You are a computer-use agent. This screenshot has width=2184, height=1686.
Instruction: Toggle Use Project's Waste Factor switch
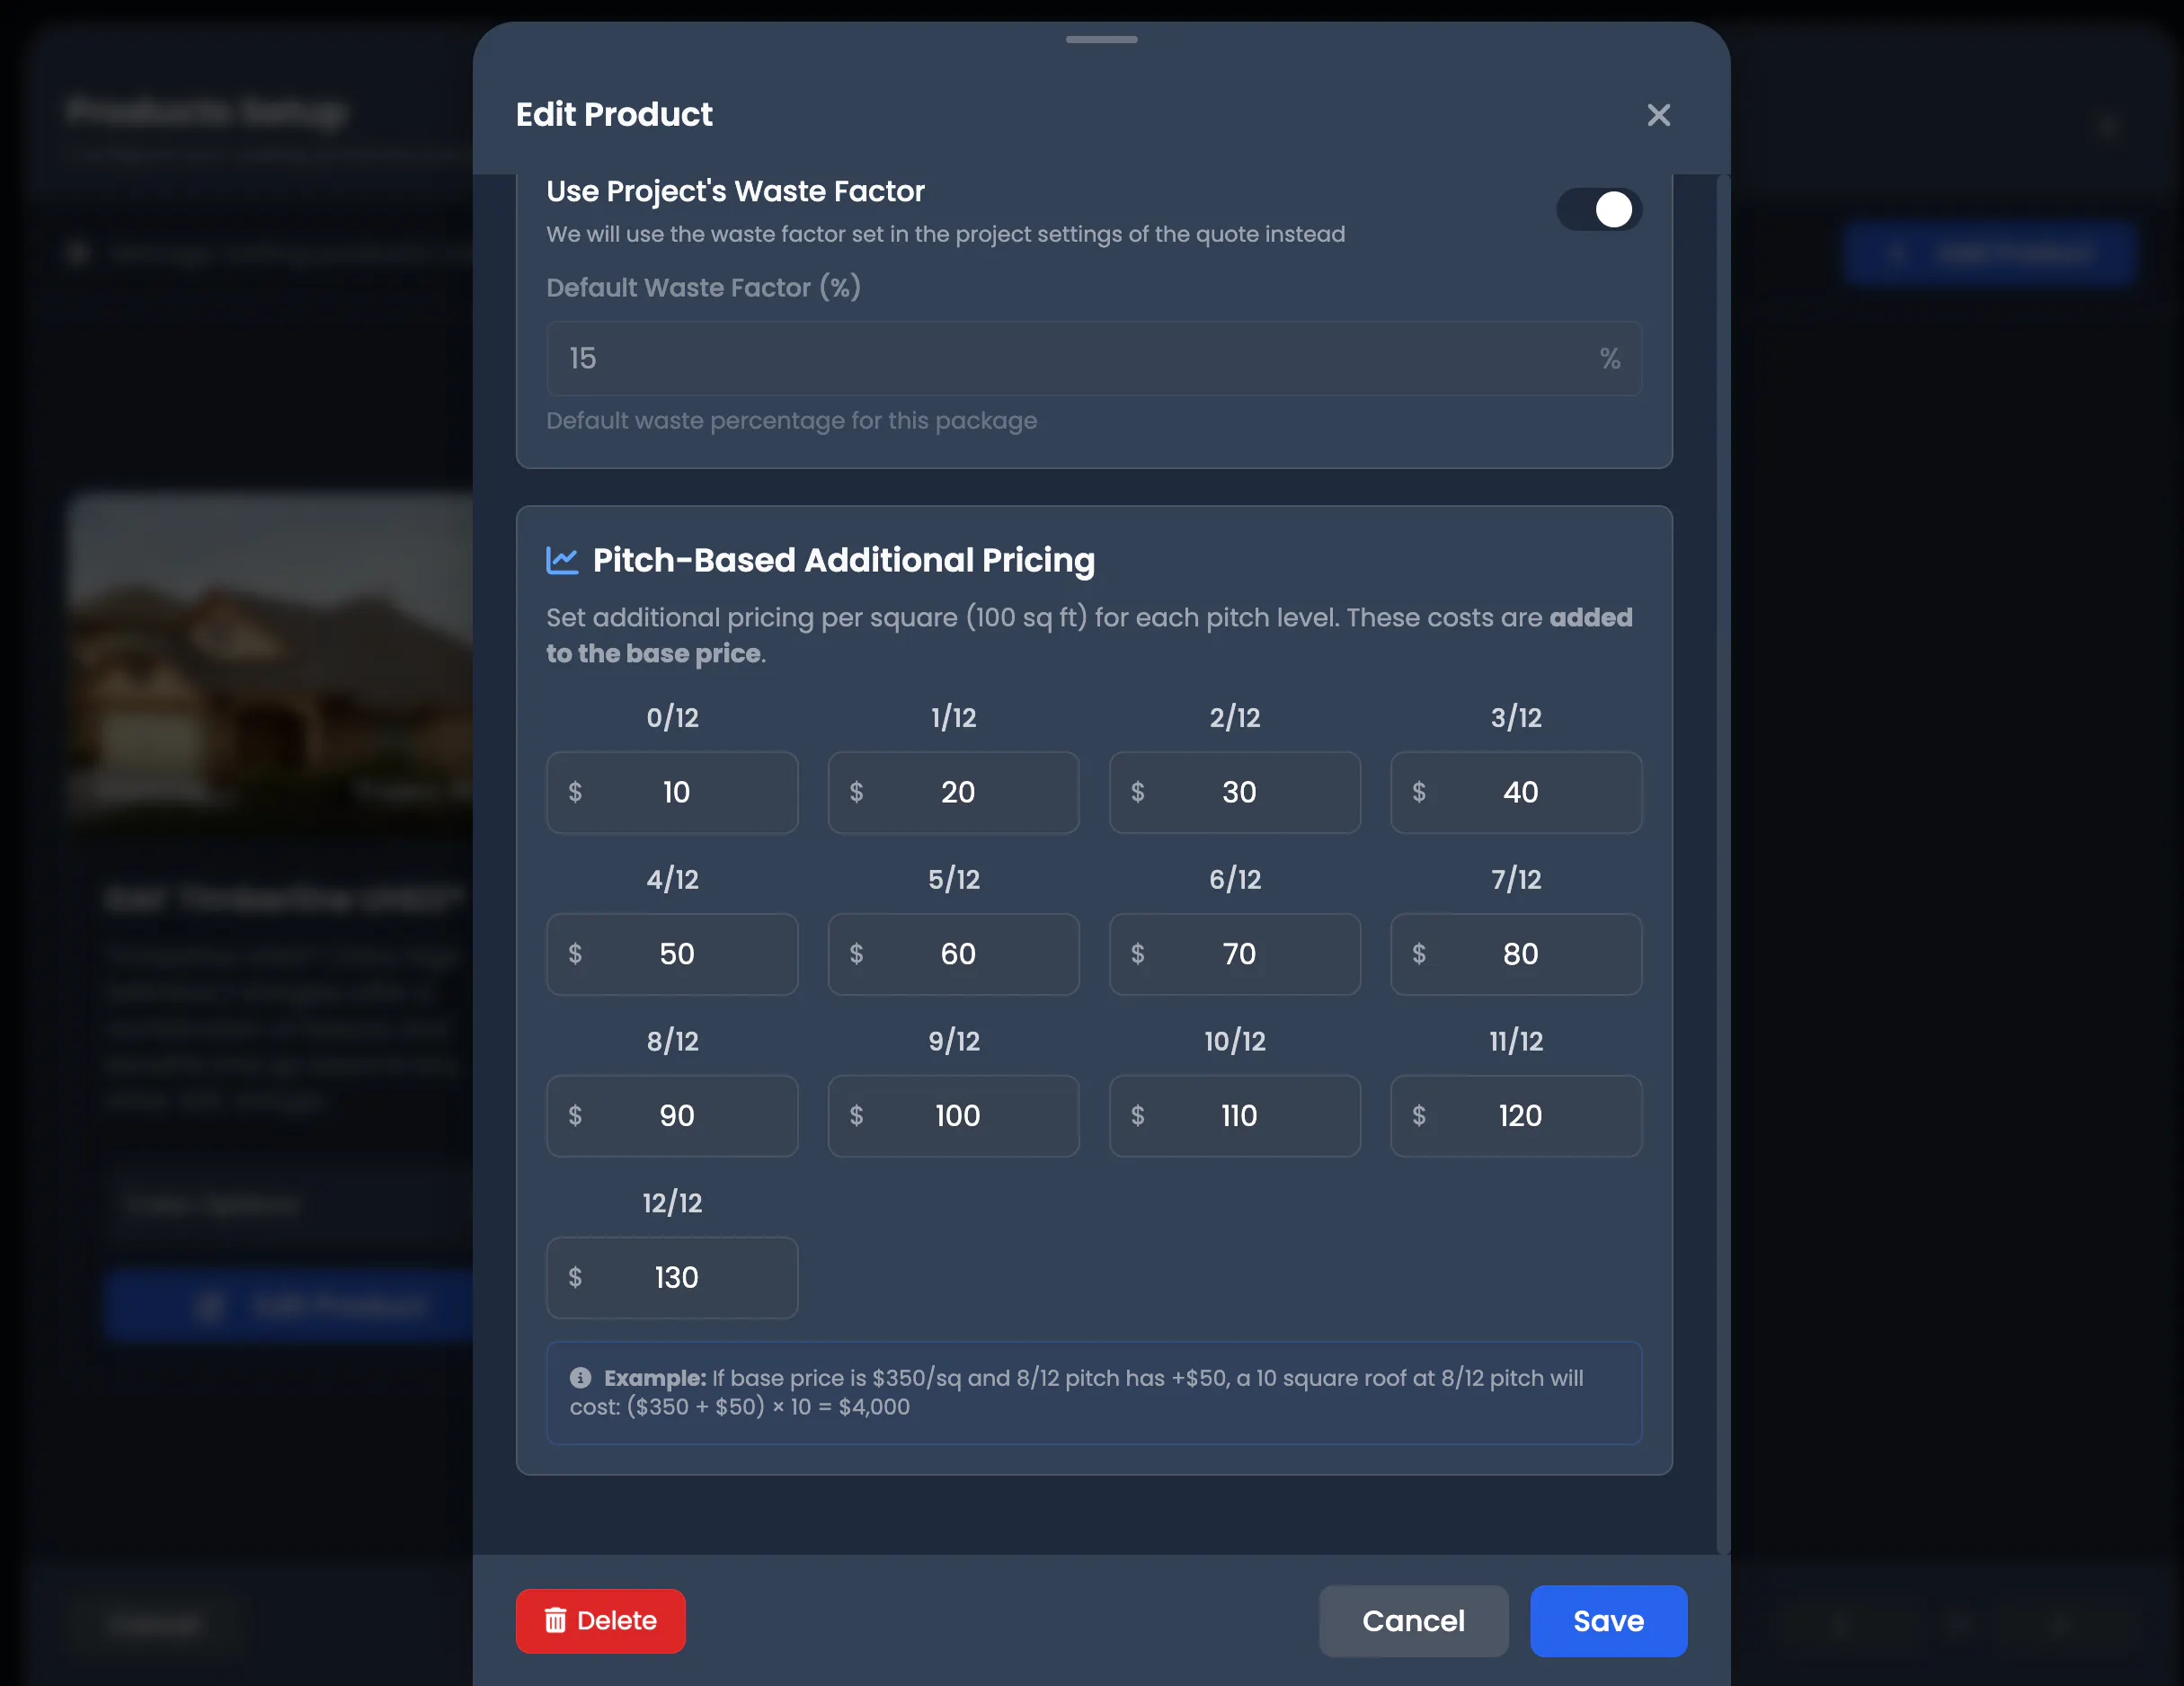coord(1598,209)
